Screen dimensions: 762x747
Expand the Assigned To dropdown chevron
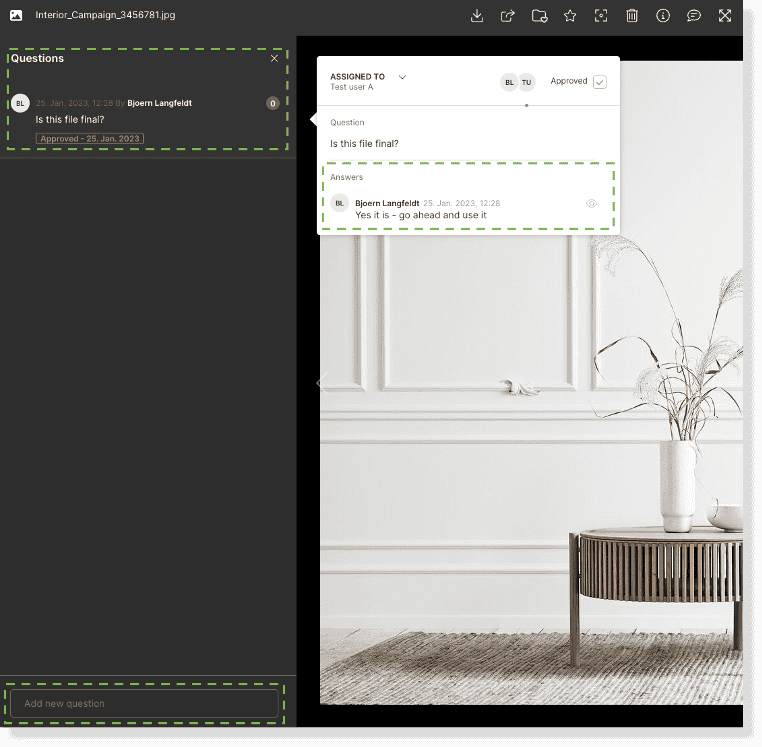pyautogui.click(x=403, y=77)
